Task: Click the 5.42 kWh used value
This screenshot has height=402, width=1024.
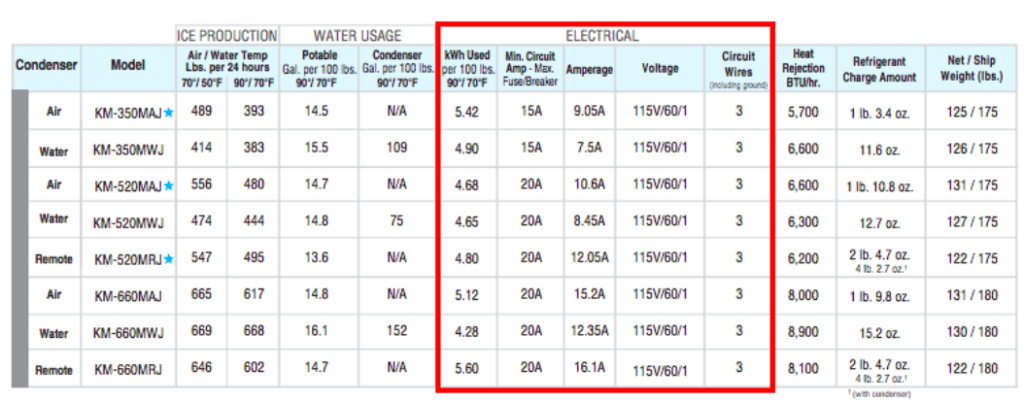Action: [x=467, y=112]
